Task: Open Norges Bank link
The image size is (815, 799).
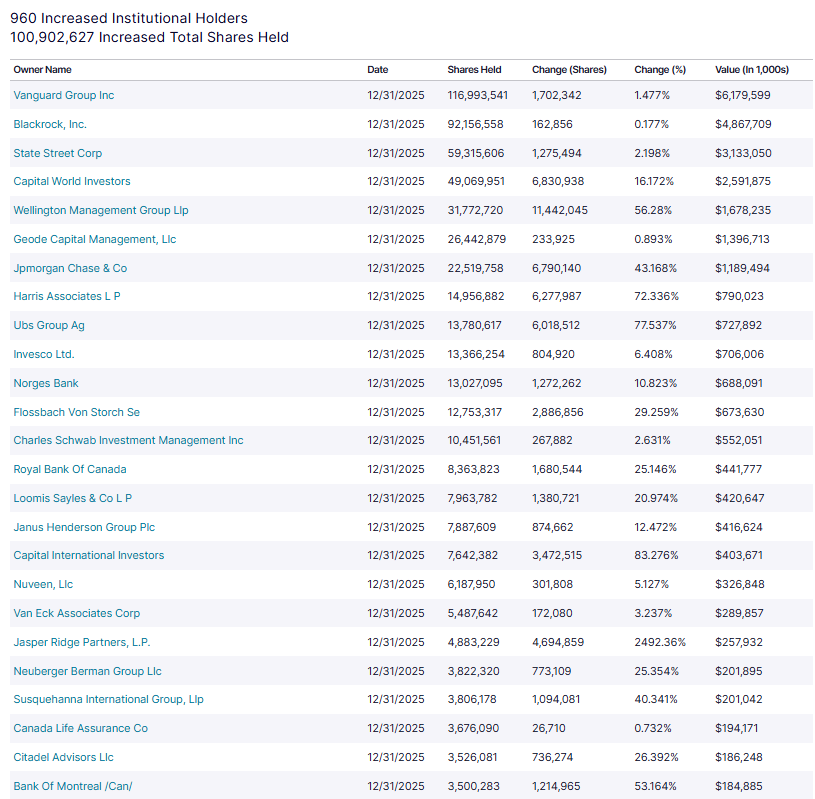Action: click(46, 384)
